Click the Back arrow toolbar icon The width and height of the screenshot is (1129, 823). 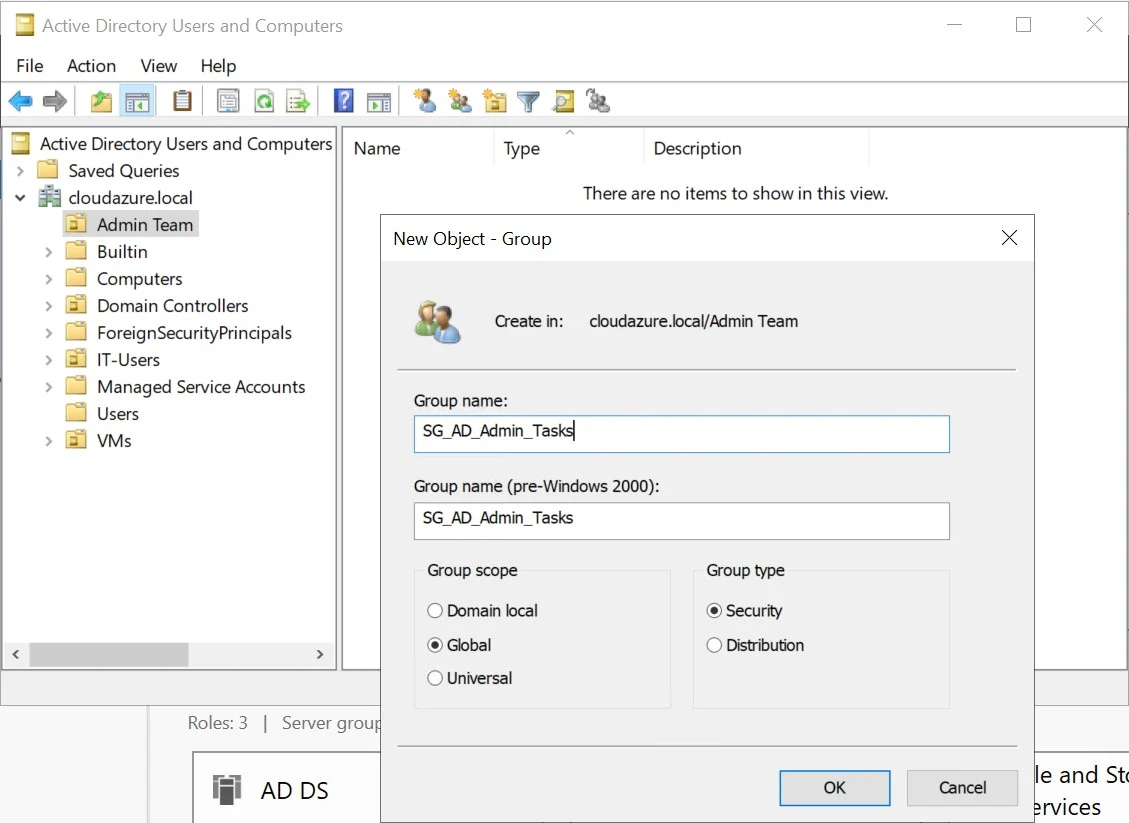pos(21,102)
